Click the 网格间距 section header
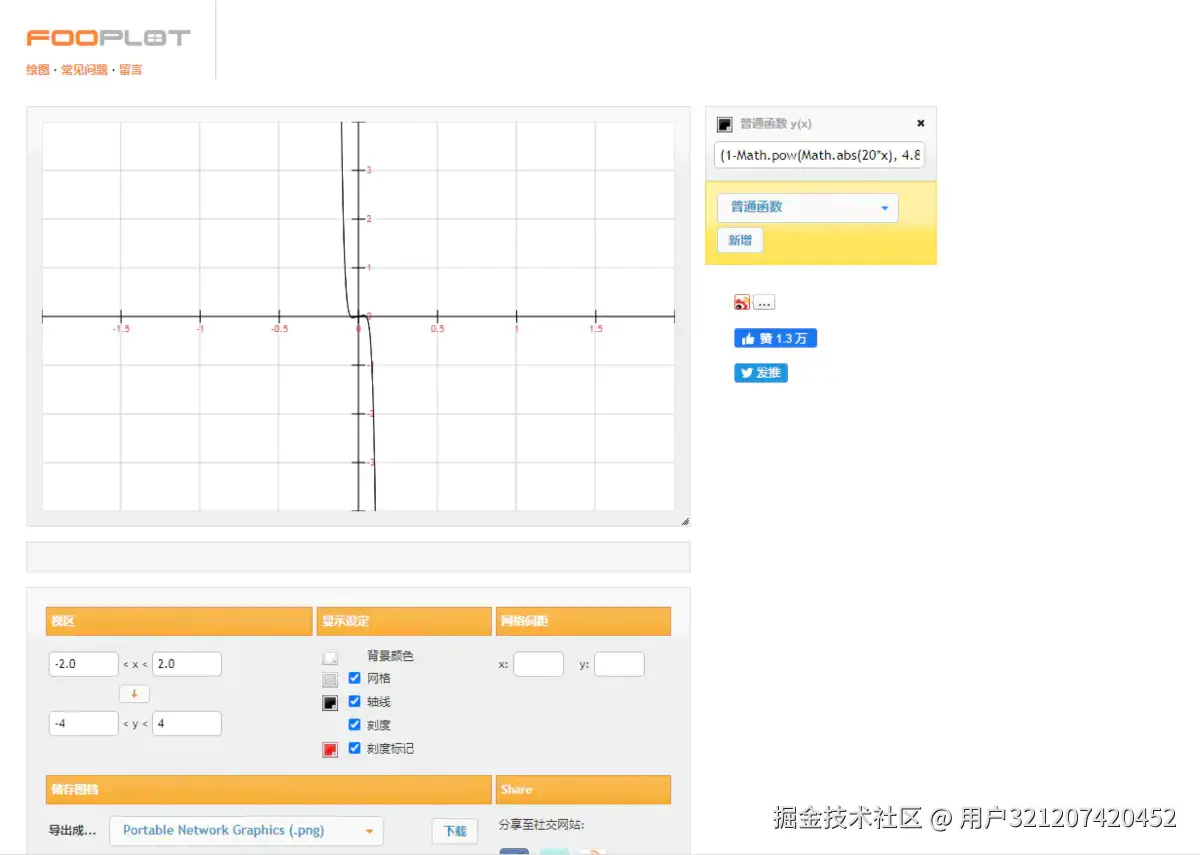The height and width of the screenshot is (855, 1200). (x=583, y=621)
